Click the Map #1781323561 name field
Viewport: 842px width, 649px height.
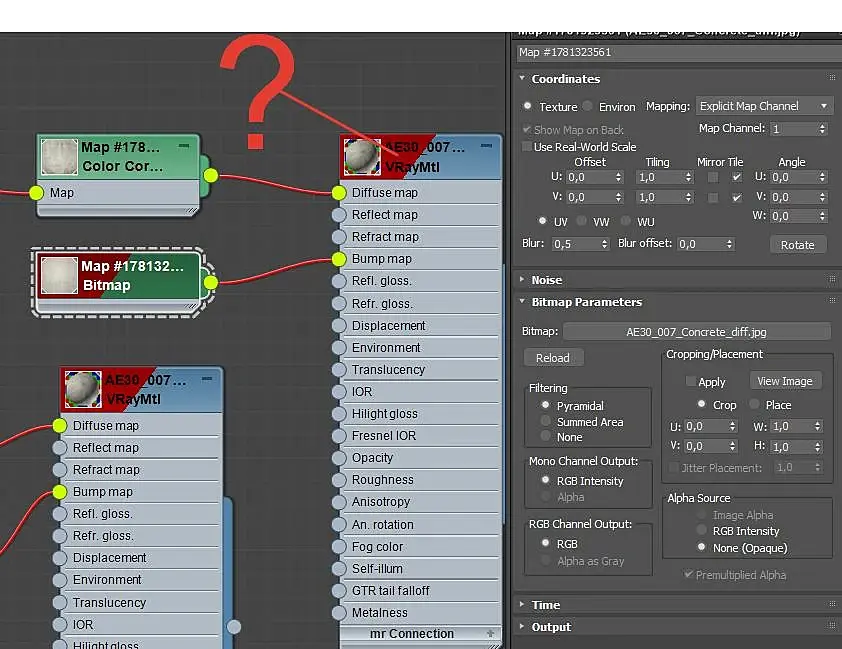[x=679, y=53]
